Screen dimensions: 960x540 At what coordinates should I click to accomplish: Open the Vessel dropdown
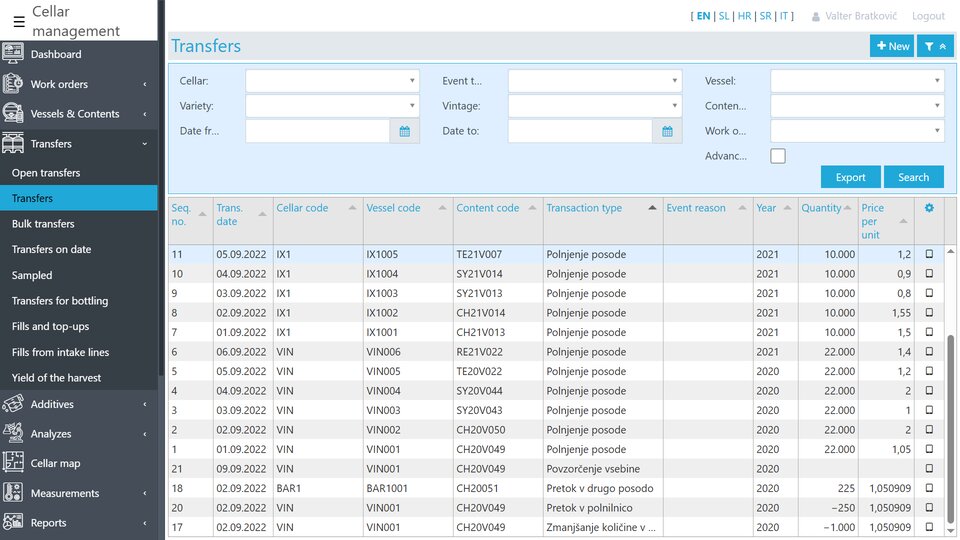856,81
